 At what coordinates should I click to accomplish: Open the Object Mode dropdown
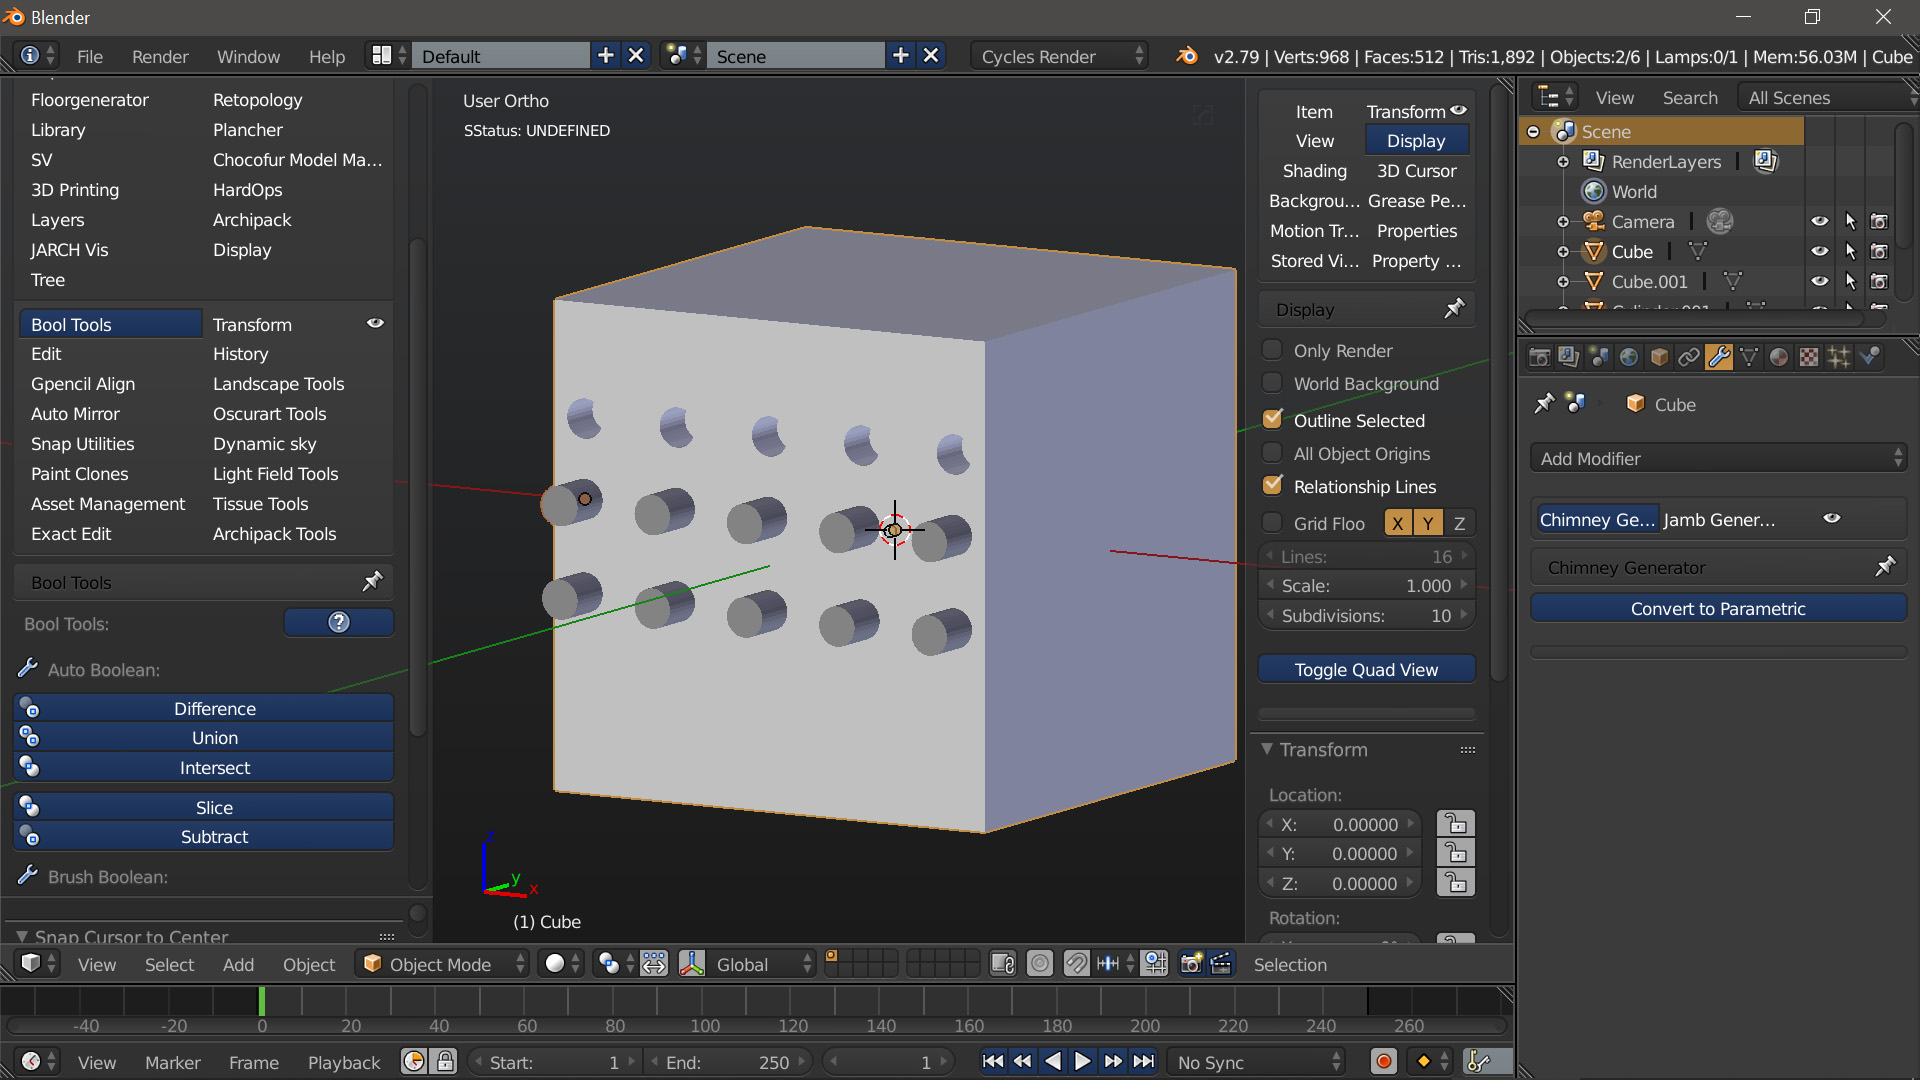point(443,964)
